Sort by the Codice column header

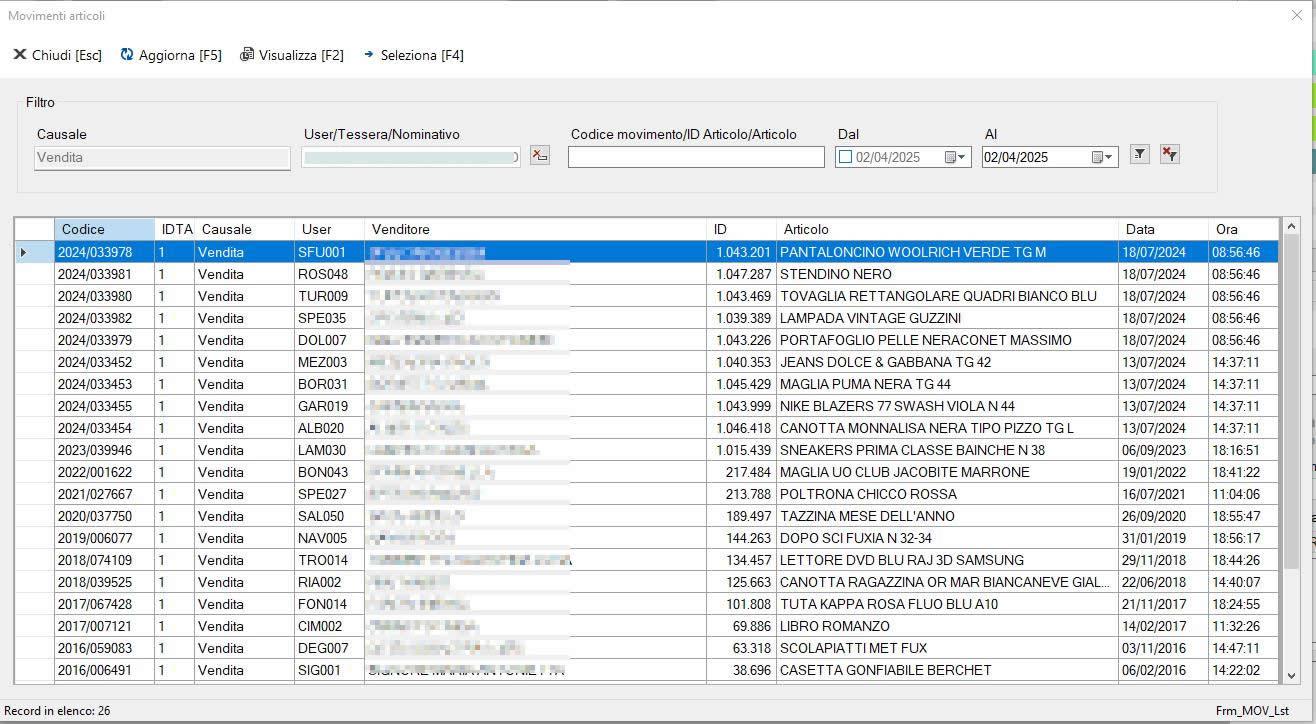104,229
